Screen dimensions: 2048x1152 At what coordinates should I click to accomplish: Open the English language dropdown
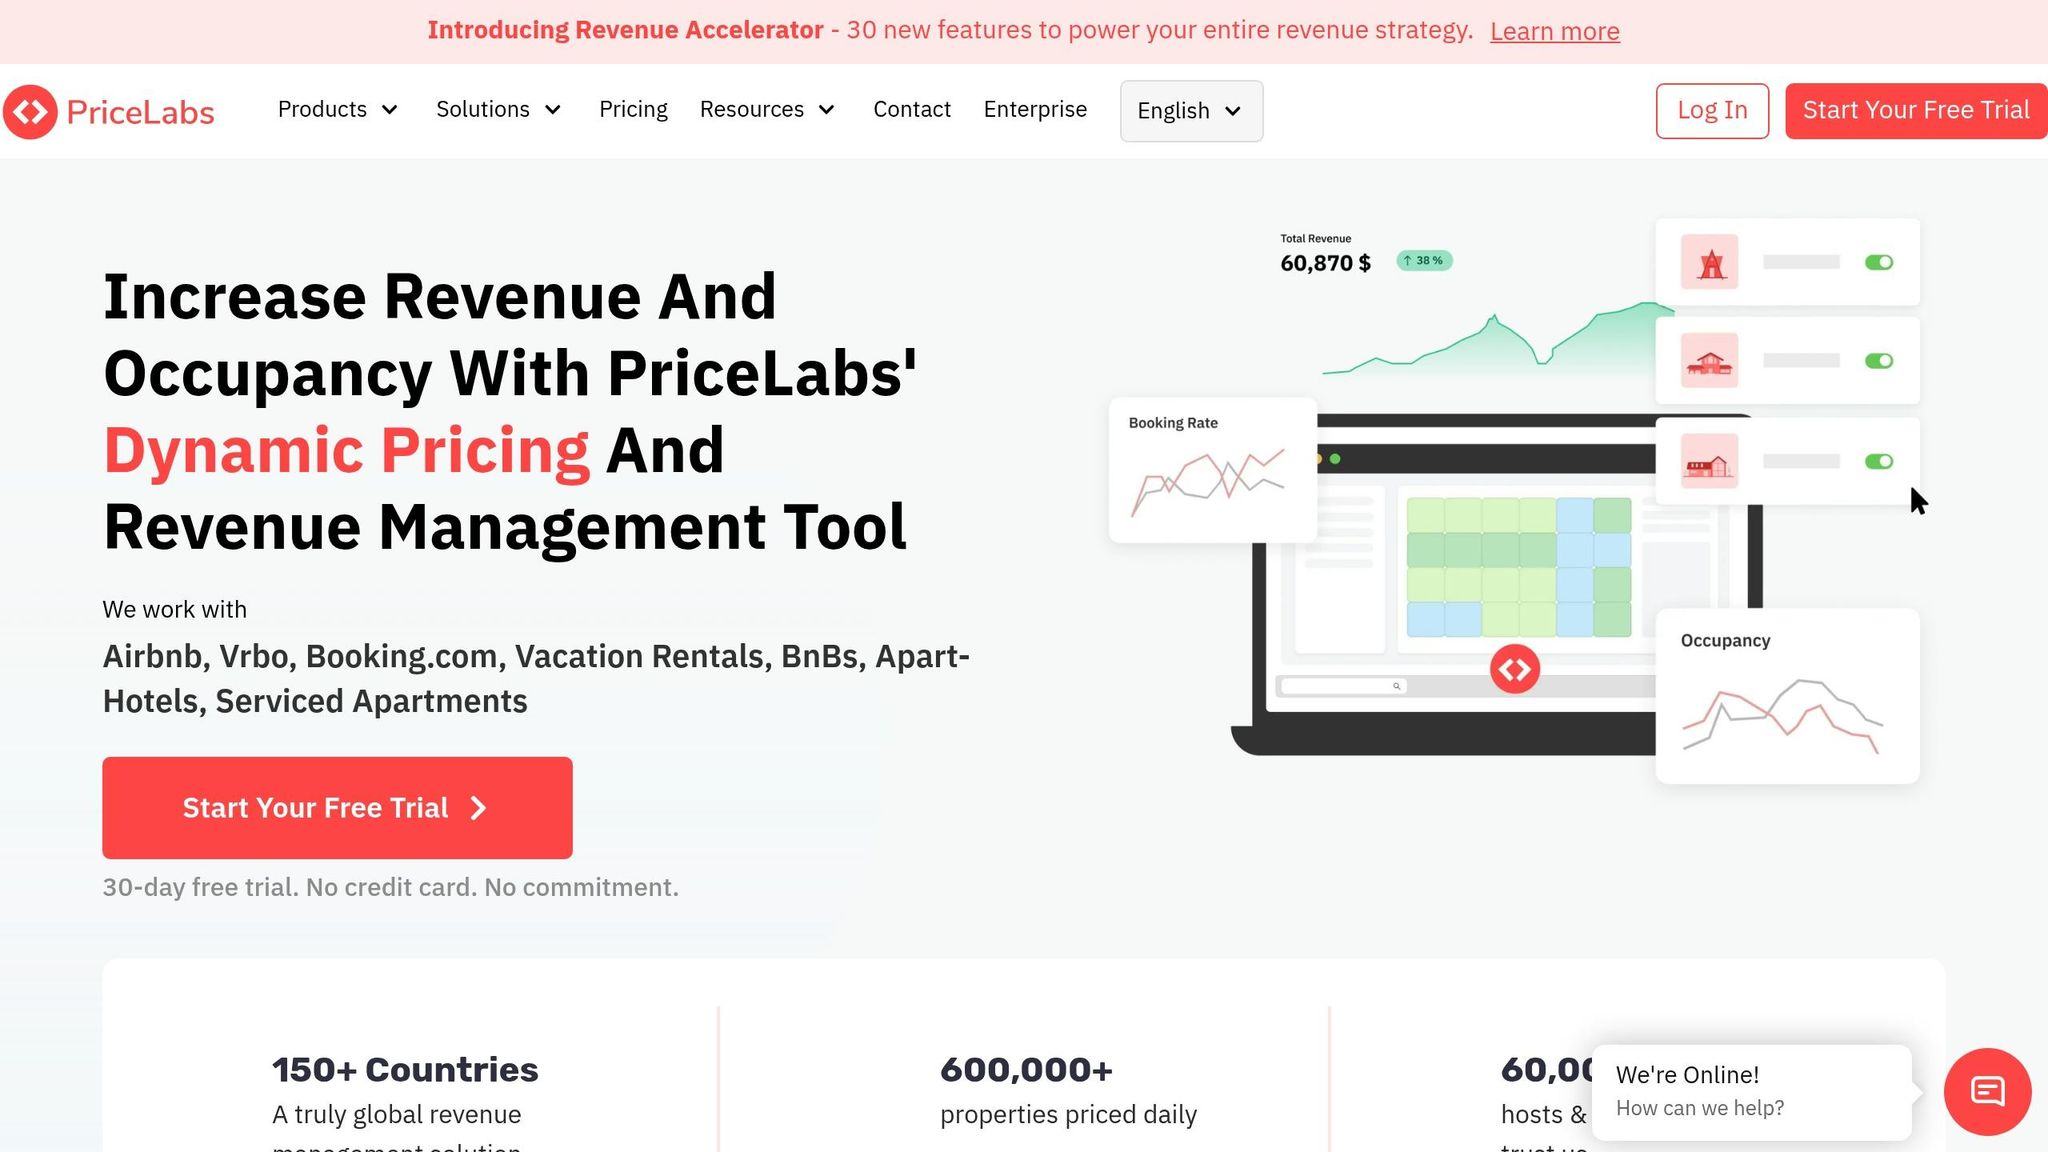point(1191,111)
